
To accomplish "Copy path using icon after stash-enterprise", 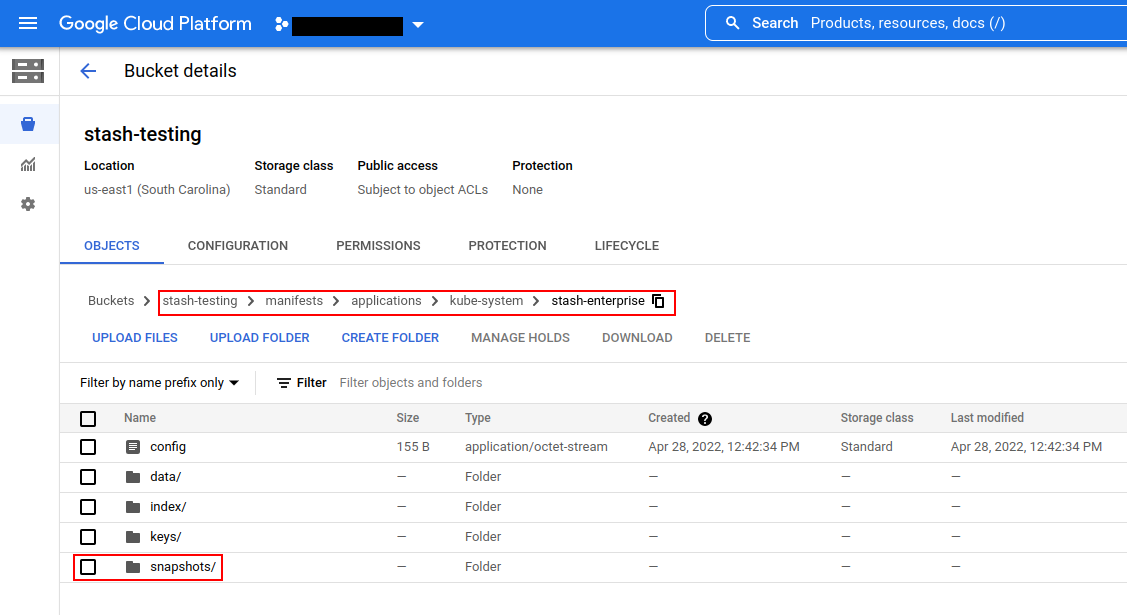I will tap(658, 301).
